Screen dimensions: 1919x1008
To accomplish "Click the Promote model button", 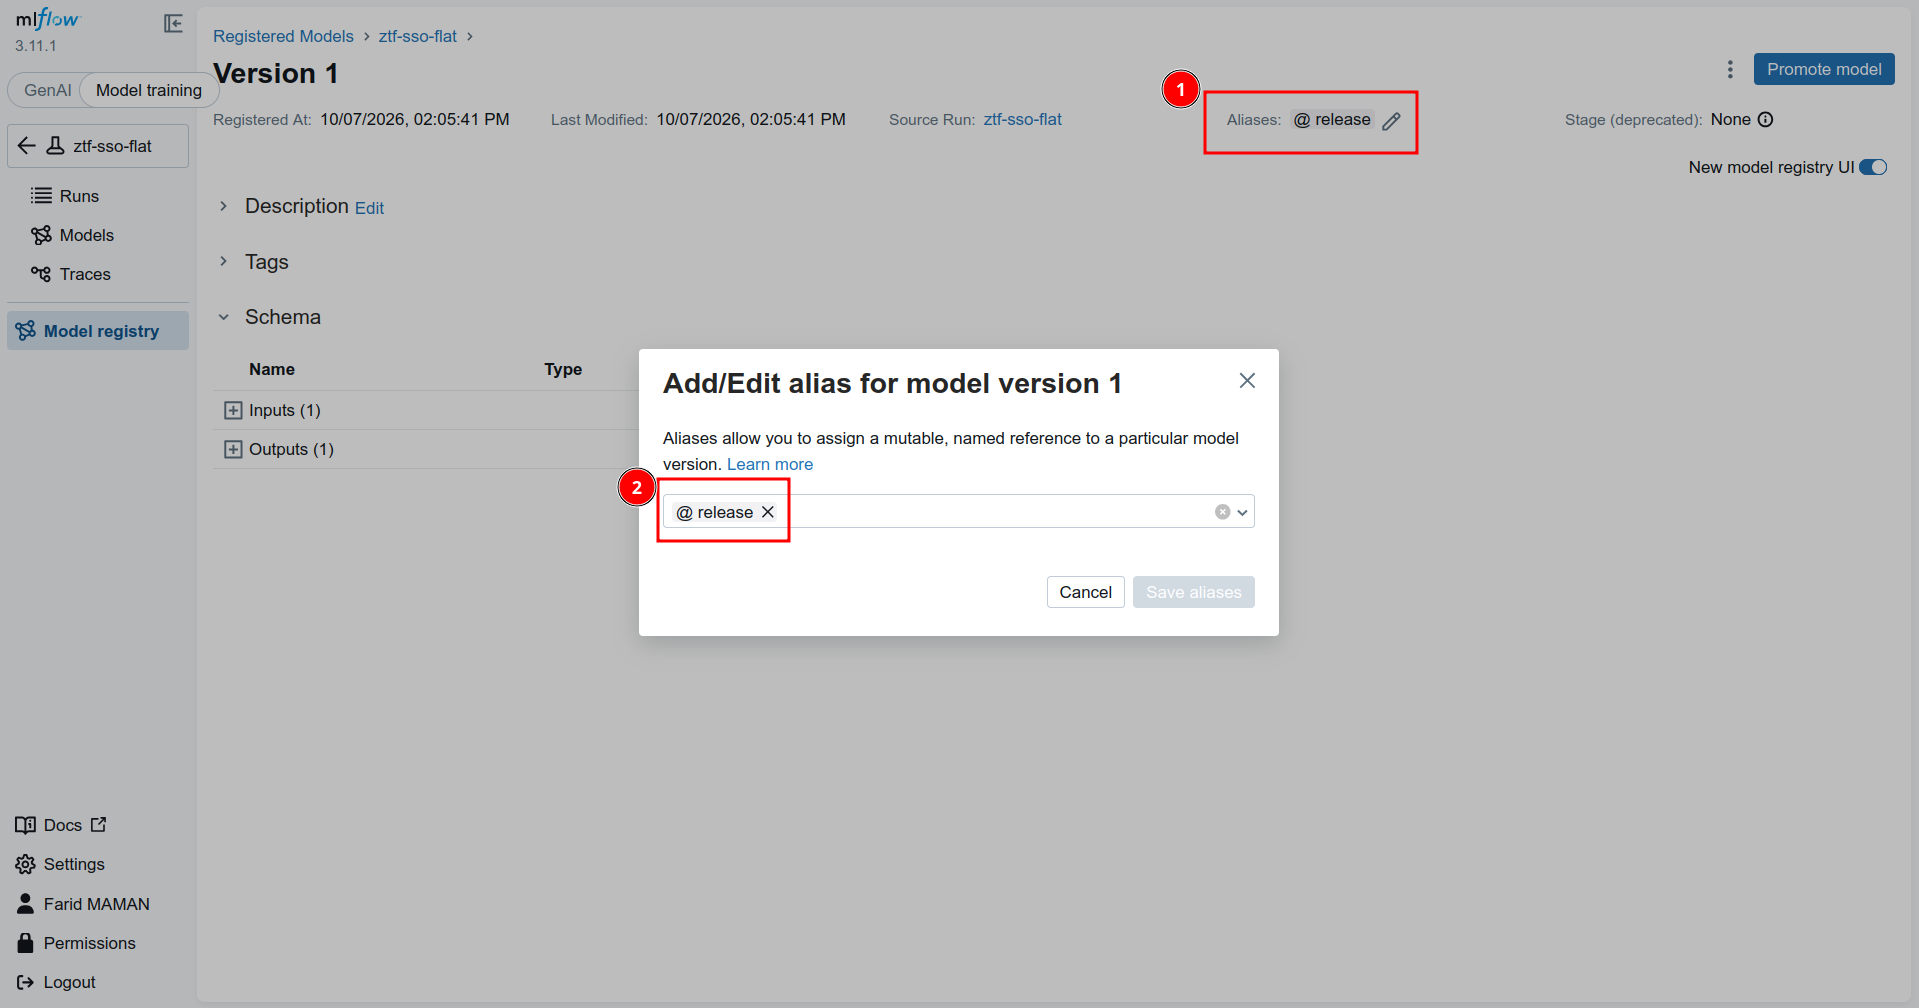I will 1824,69.
